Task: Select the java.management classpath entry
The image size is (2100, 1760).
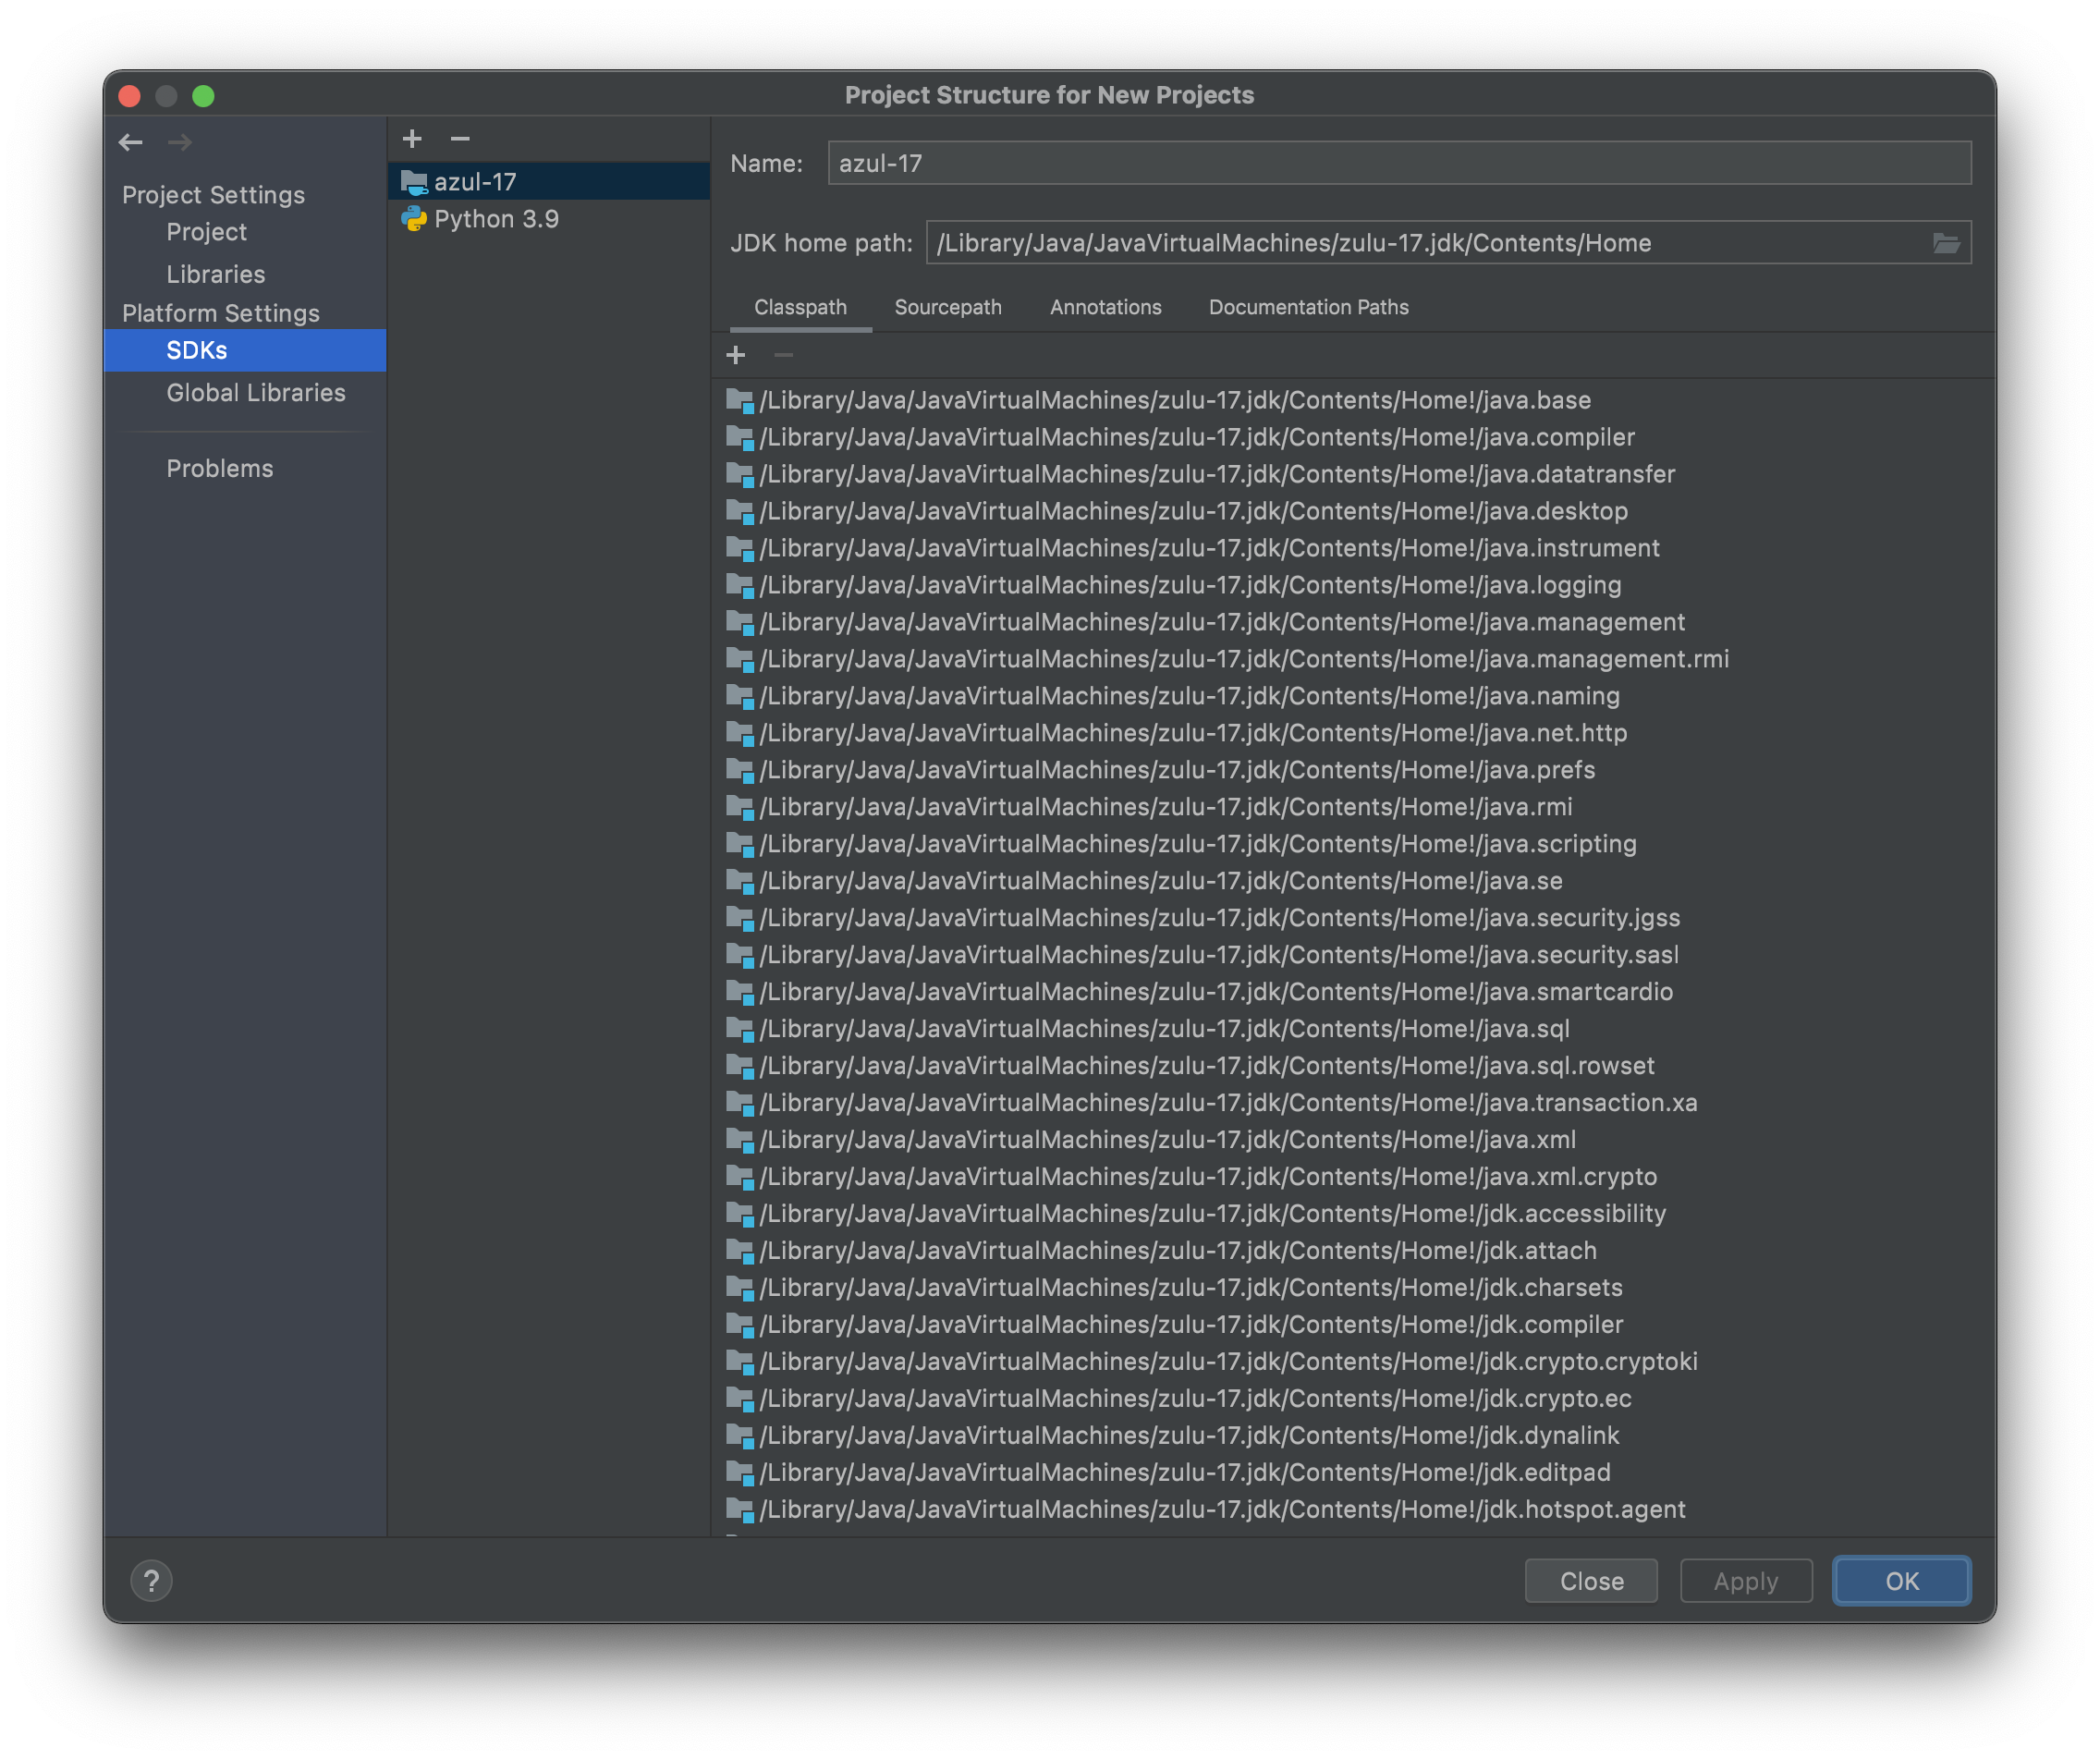Action: pyautogui.click(x=1352, y=622)
